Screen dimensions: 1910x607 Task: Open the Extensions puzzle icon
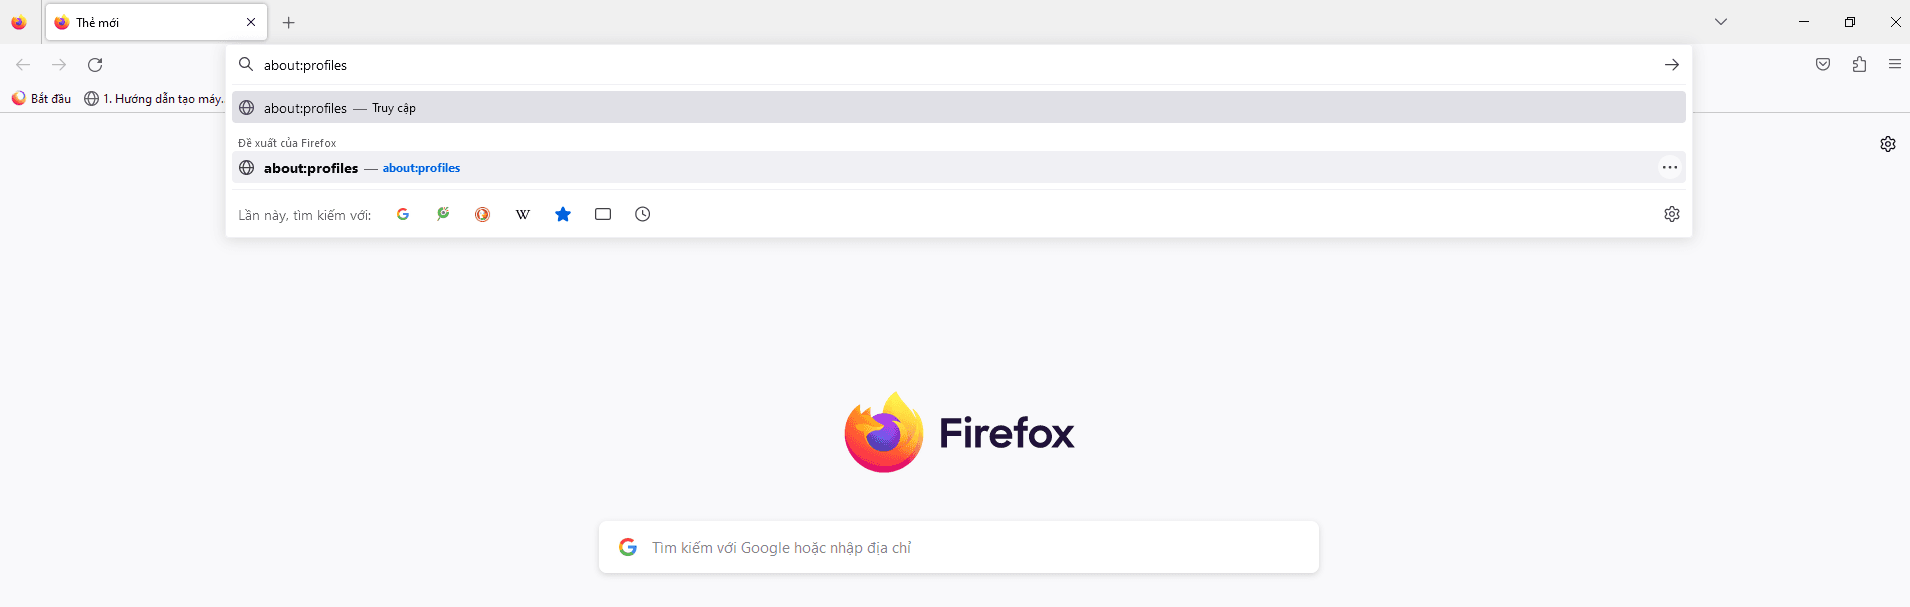click(1859, 64)
